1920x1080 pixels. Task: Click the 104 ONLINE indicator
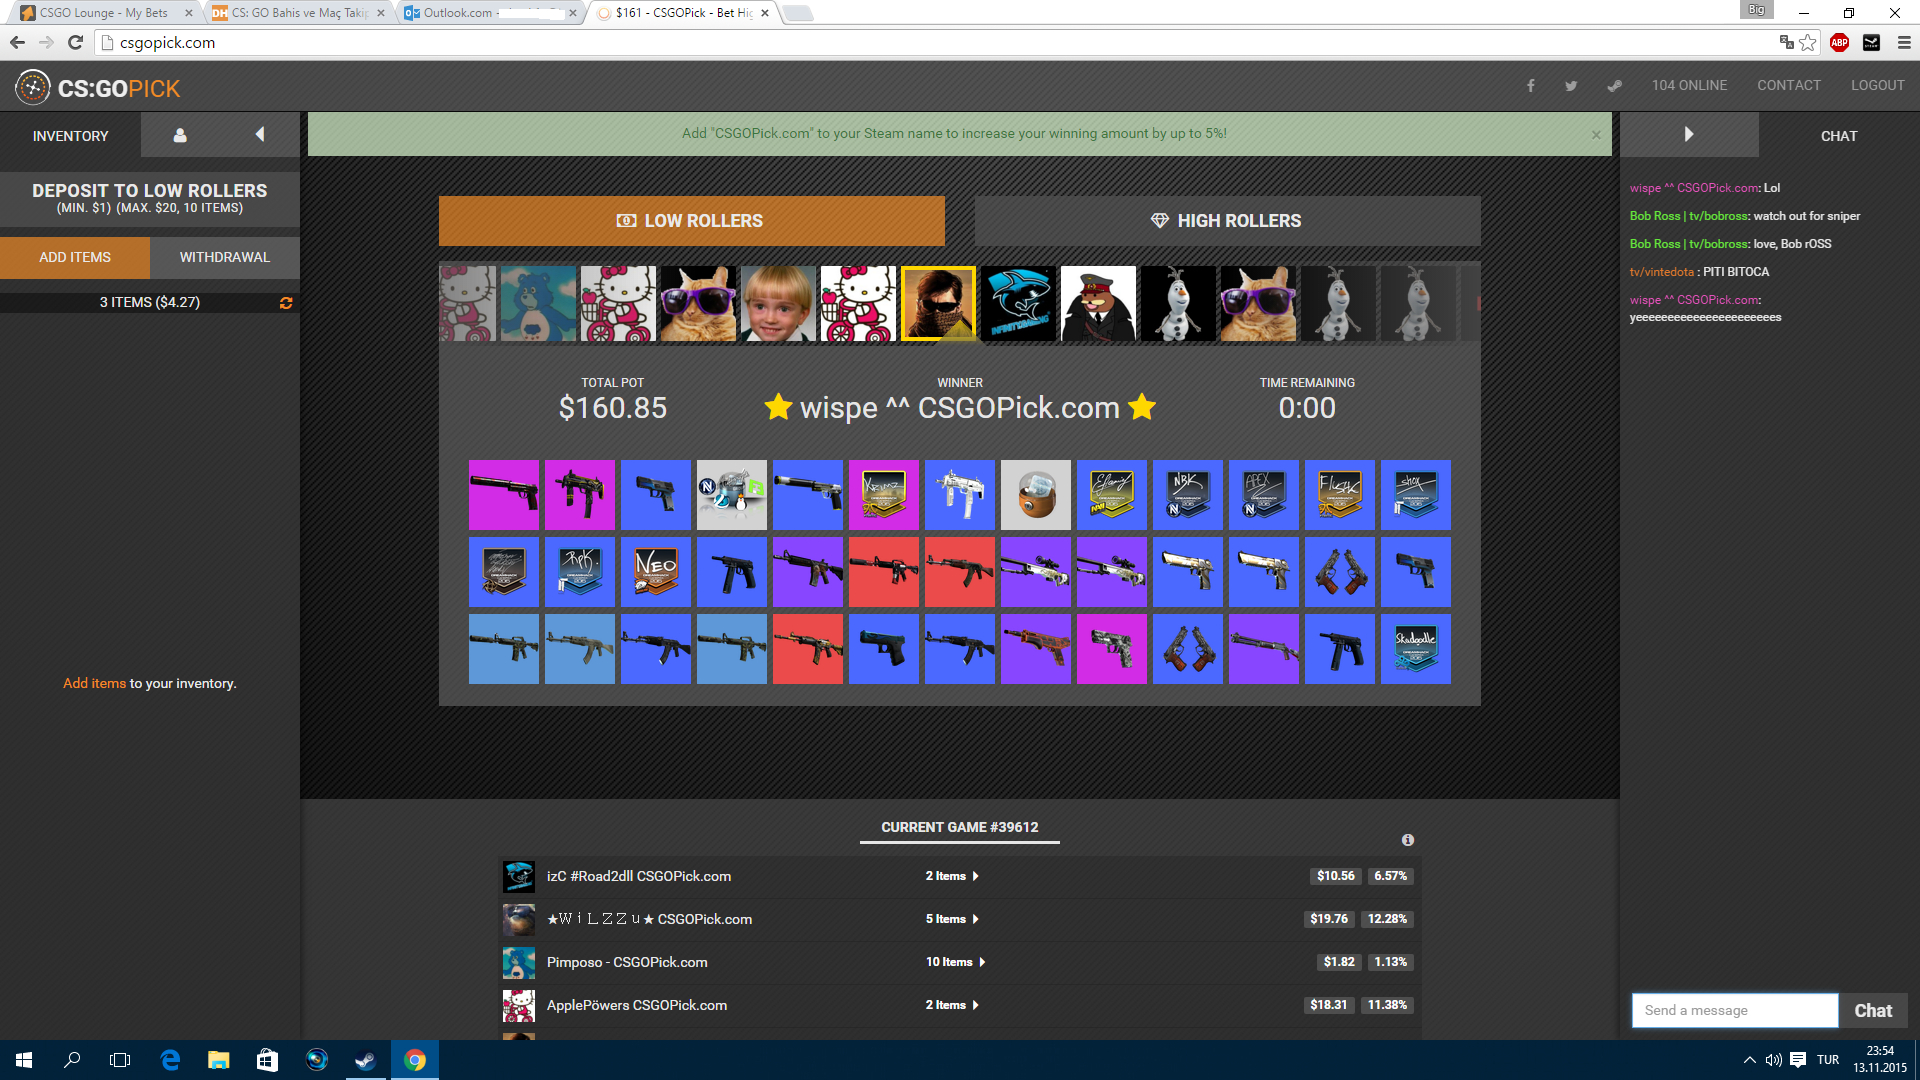tap(1689, 86)
